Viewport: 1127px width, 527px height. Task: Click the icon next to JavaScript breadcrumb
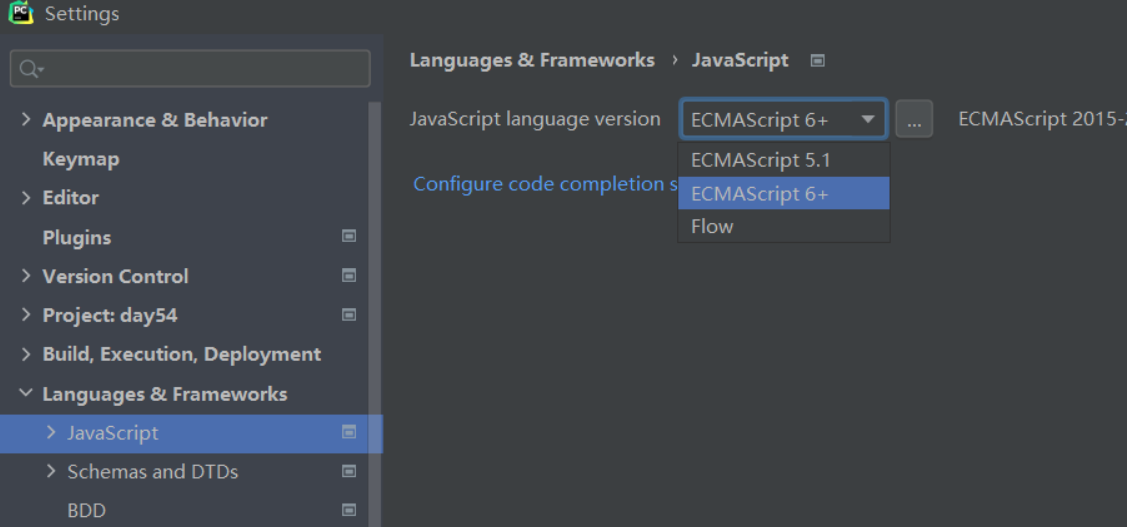coord(817,61)
